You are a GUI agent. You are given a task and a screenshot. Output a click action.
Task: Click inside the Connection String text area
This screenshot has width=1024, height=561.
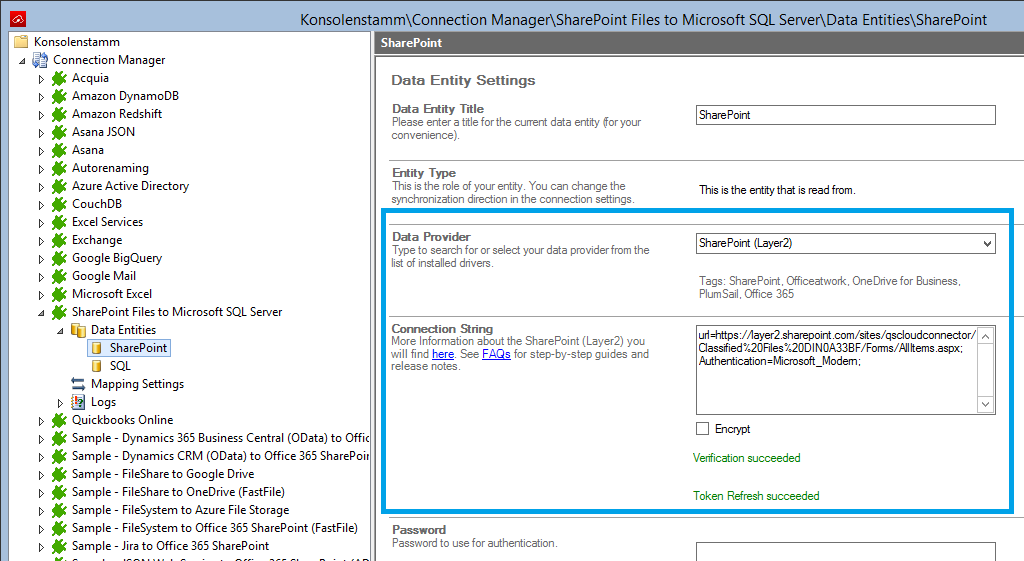pos(835,385)
